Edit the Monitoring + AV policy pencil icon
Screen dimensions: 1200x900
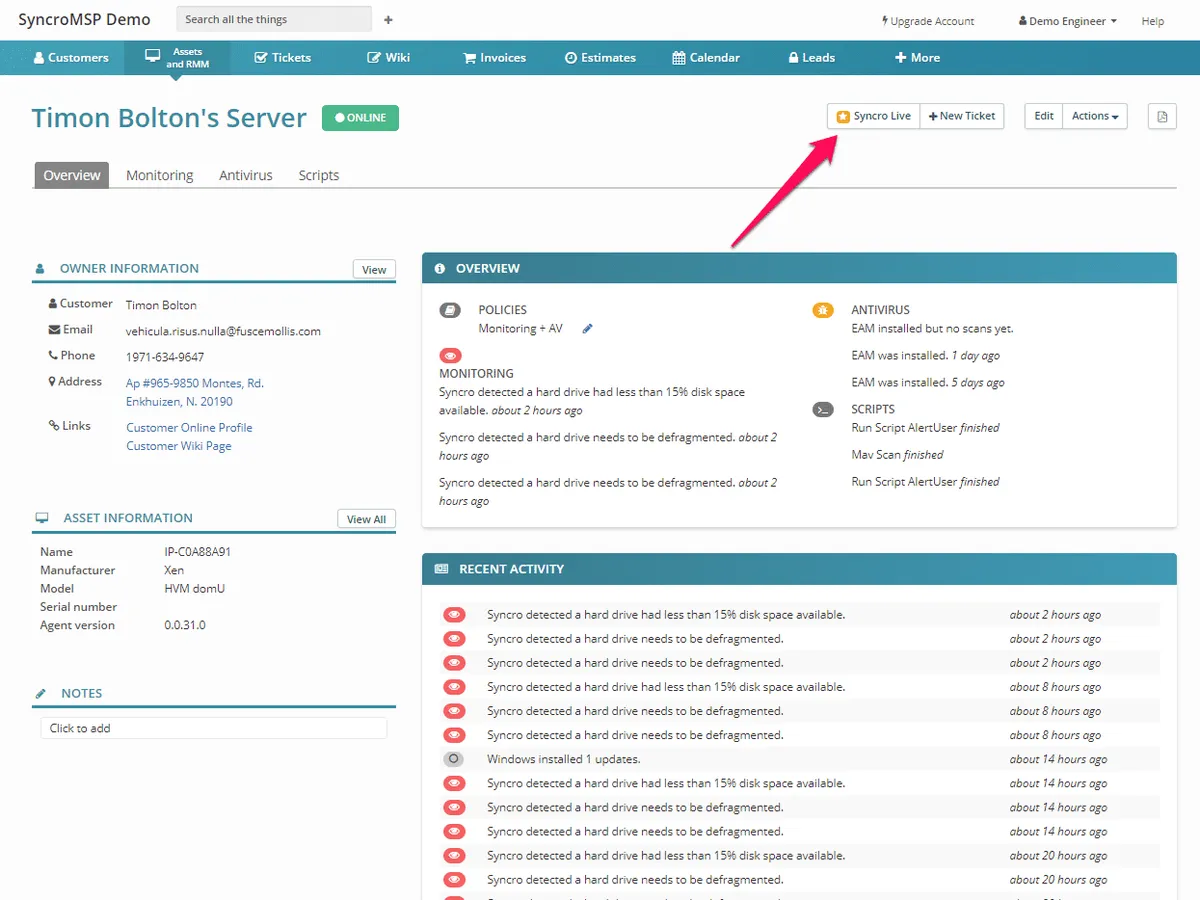[x=588, y=329]
